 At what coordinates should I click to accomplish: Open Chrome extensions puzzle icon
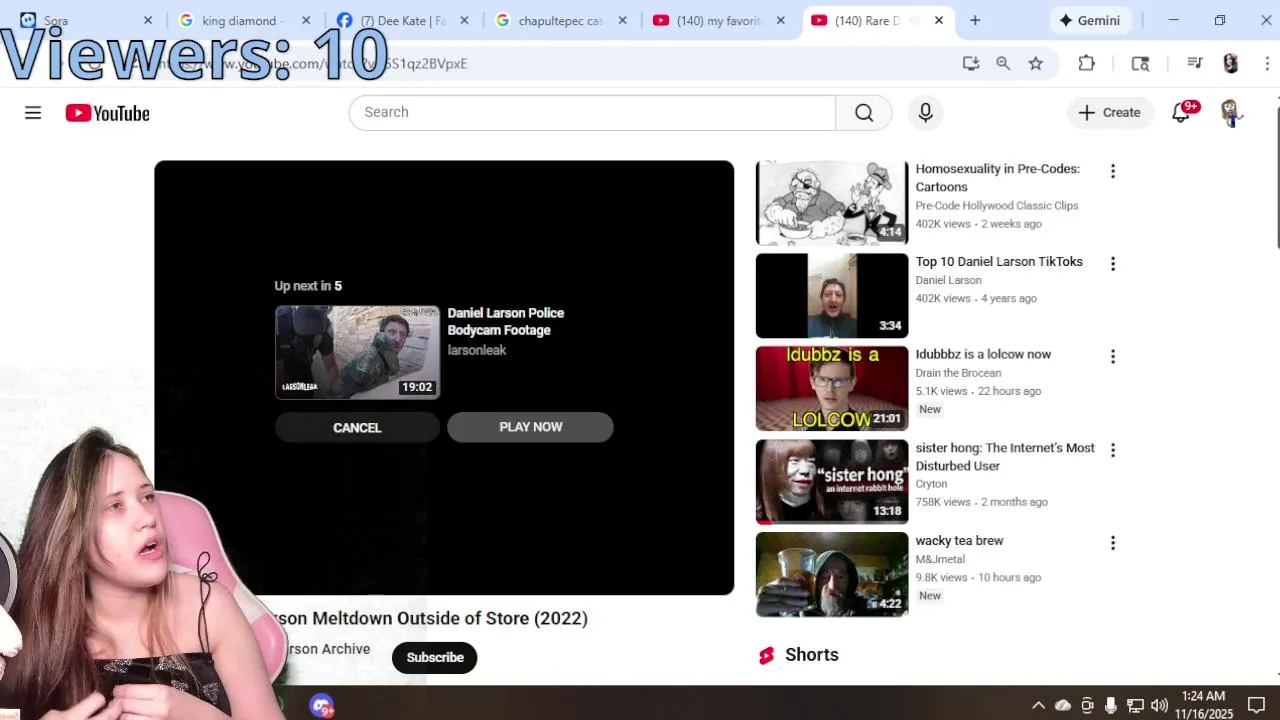point(1087,63)
